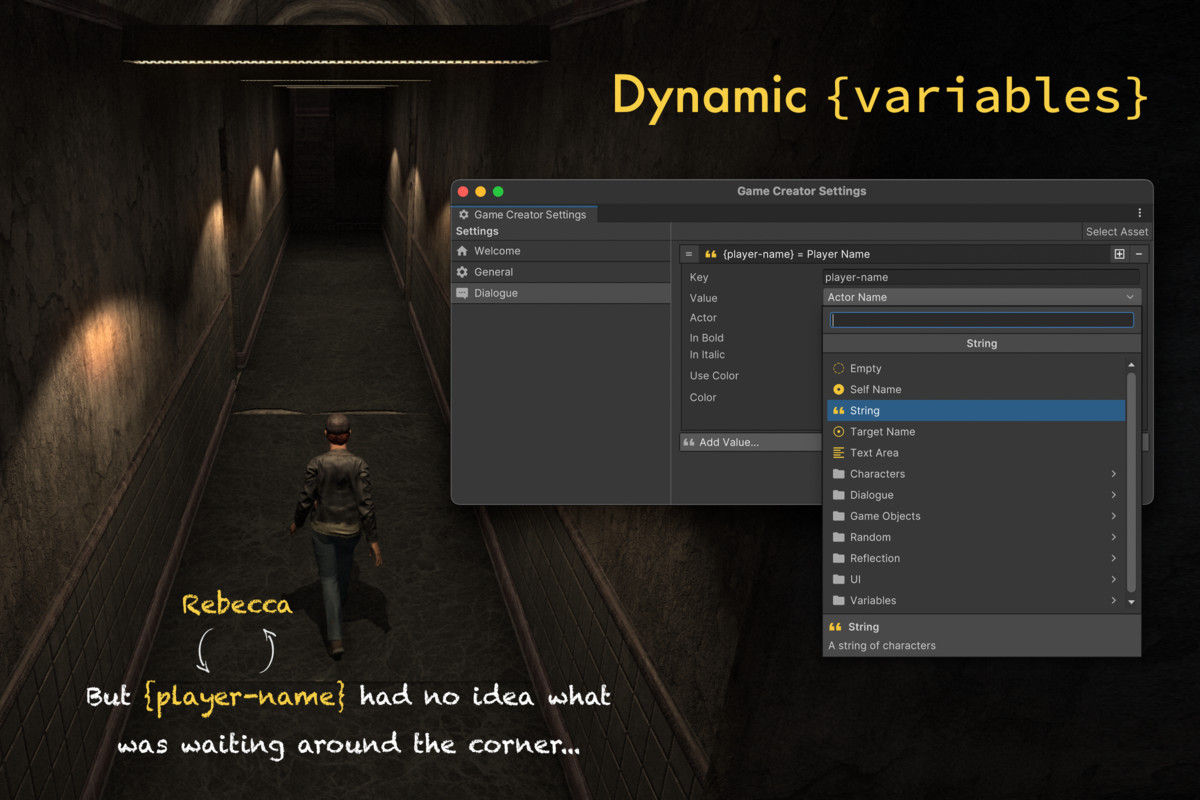This screenshot has height=800, width=1200.
Task: Focus the search field above the String list
Action: coord(982,320)
